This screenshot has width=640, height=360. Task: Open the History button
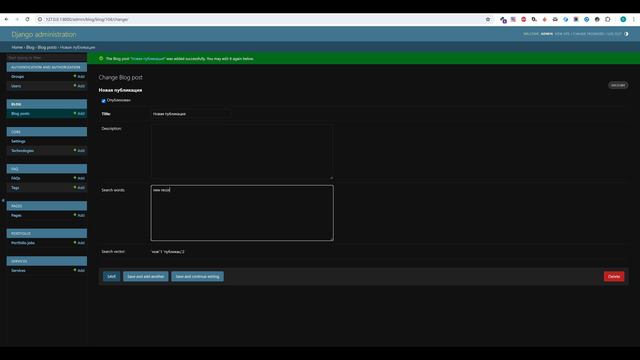coord(618,85)
